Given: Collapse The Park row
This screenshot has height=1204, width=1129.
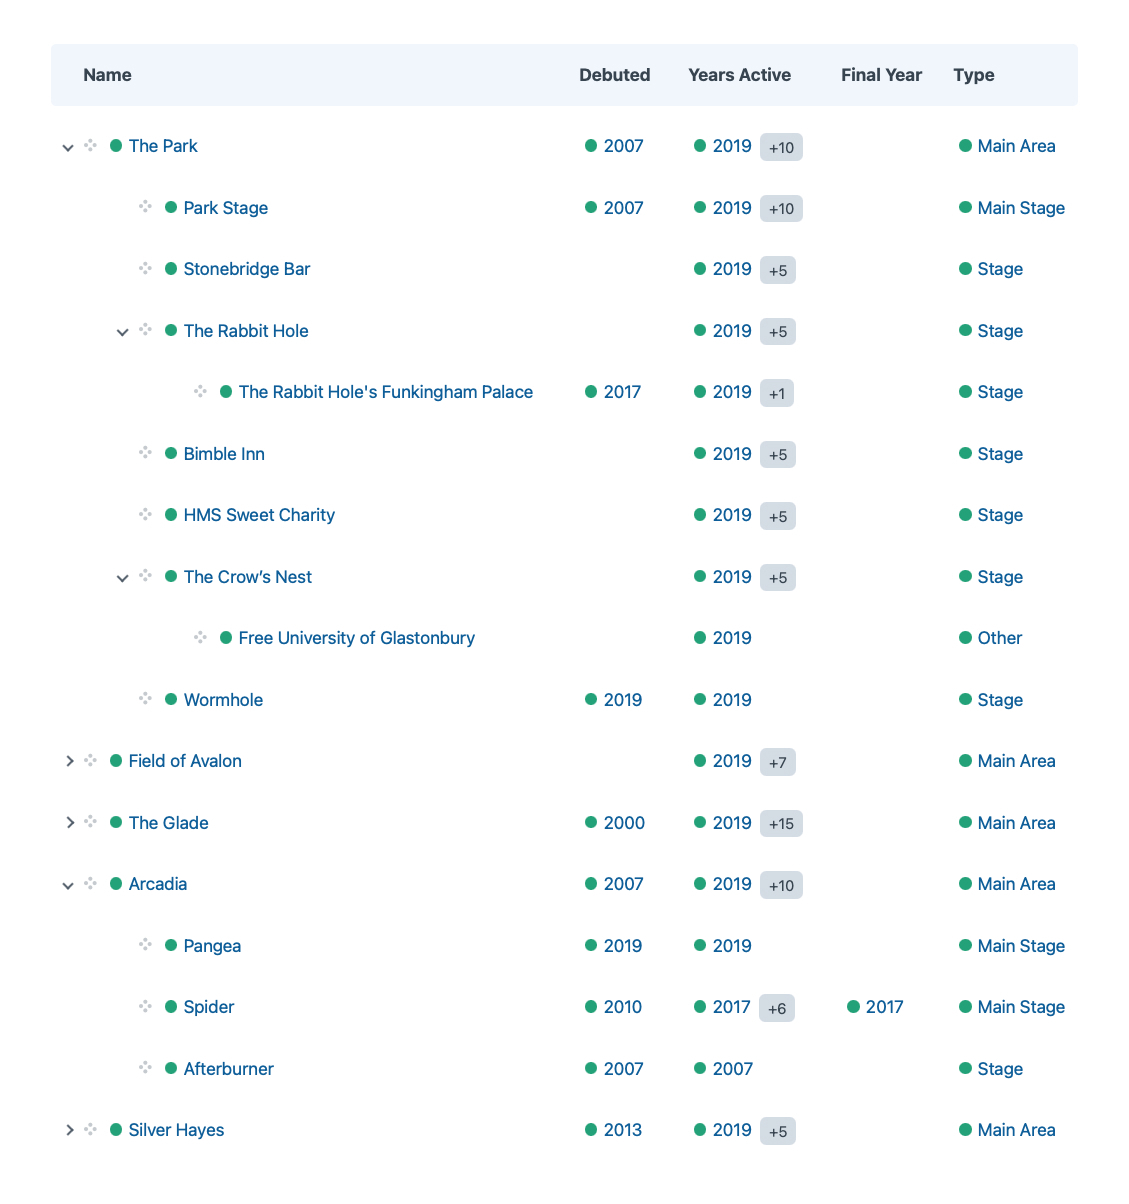Looking at the screenshot, I should [68, 147].
